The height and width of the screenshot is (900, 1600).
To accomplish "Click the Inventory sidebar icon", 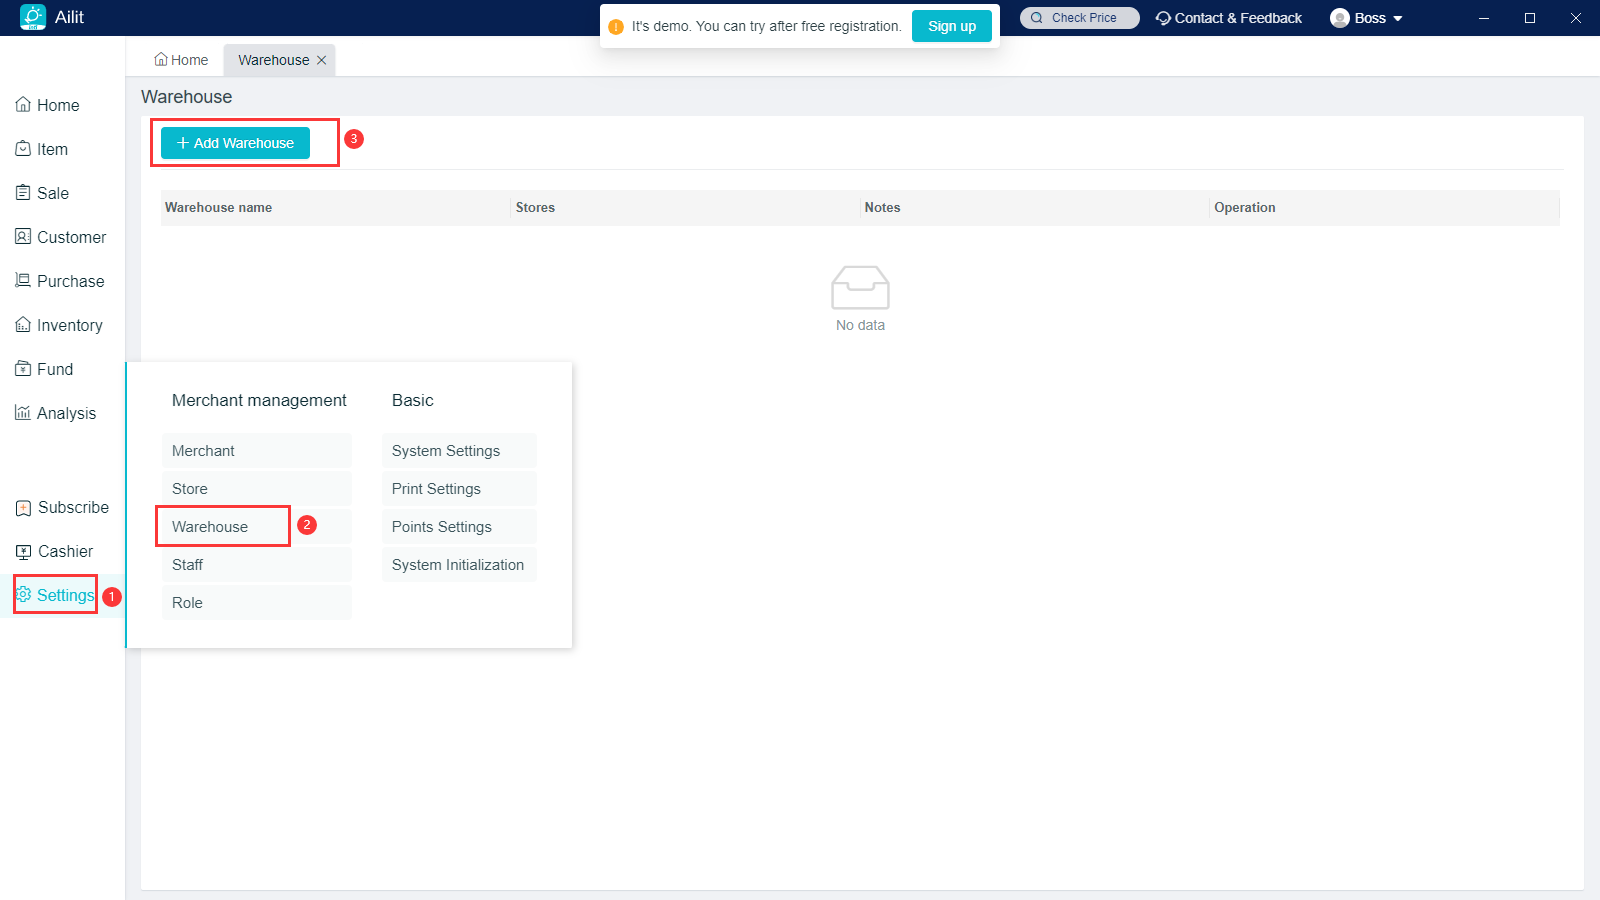I will [x=23, y=325].
